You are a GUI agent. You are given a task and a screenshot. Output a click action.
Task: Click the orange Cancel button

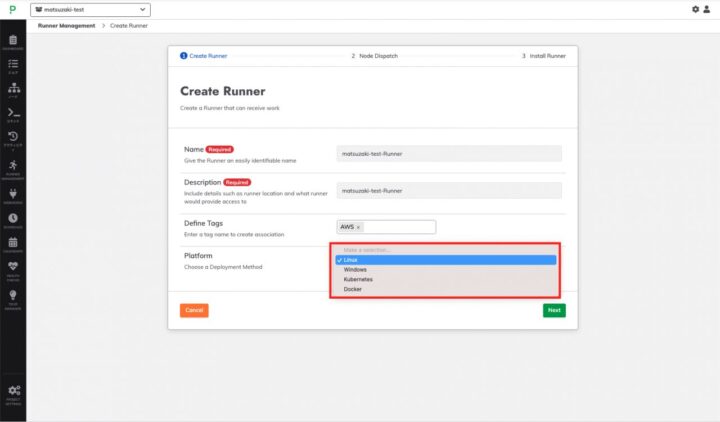[x=194, y=310]
